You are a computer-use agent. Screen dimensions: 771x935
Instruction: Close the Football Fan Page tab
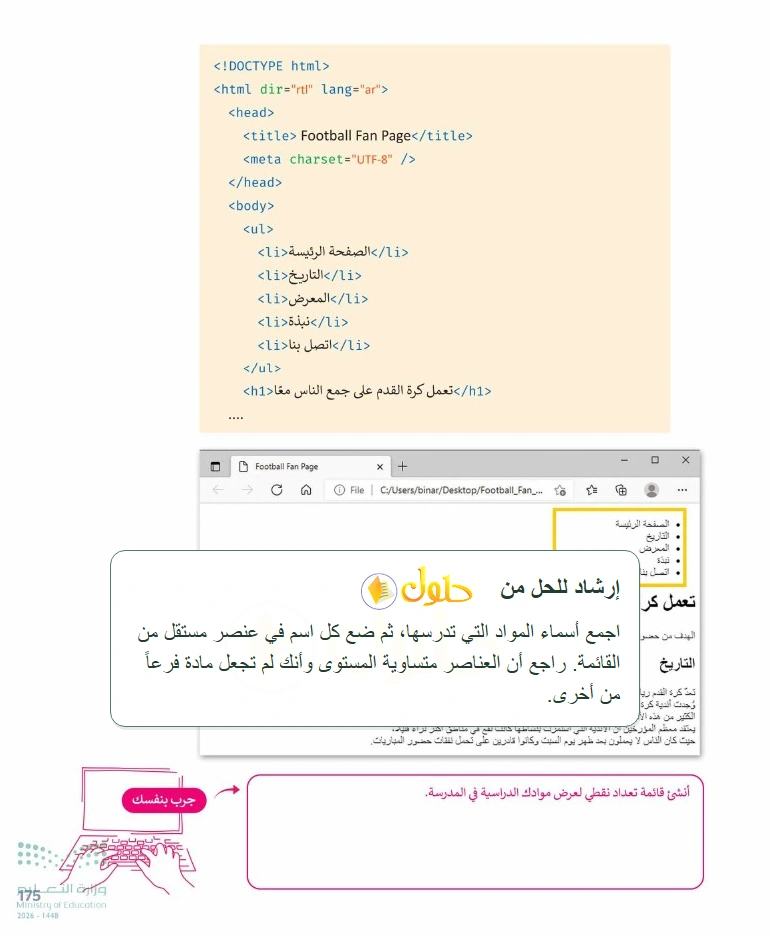point(380,467)
